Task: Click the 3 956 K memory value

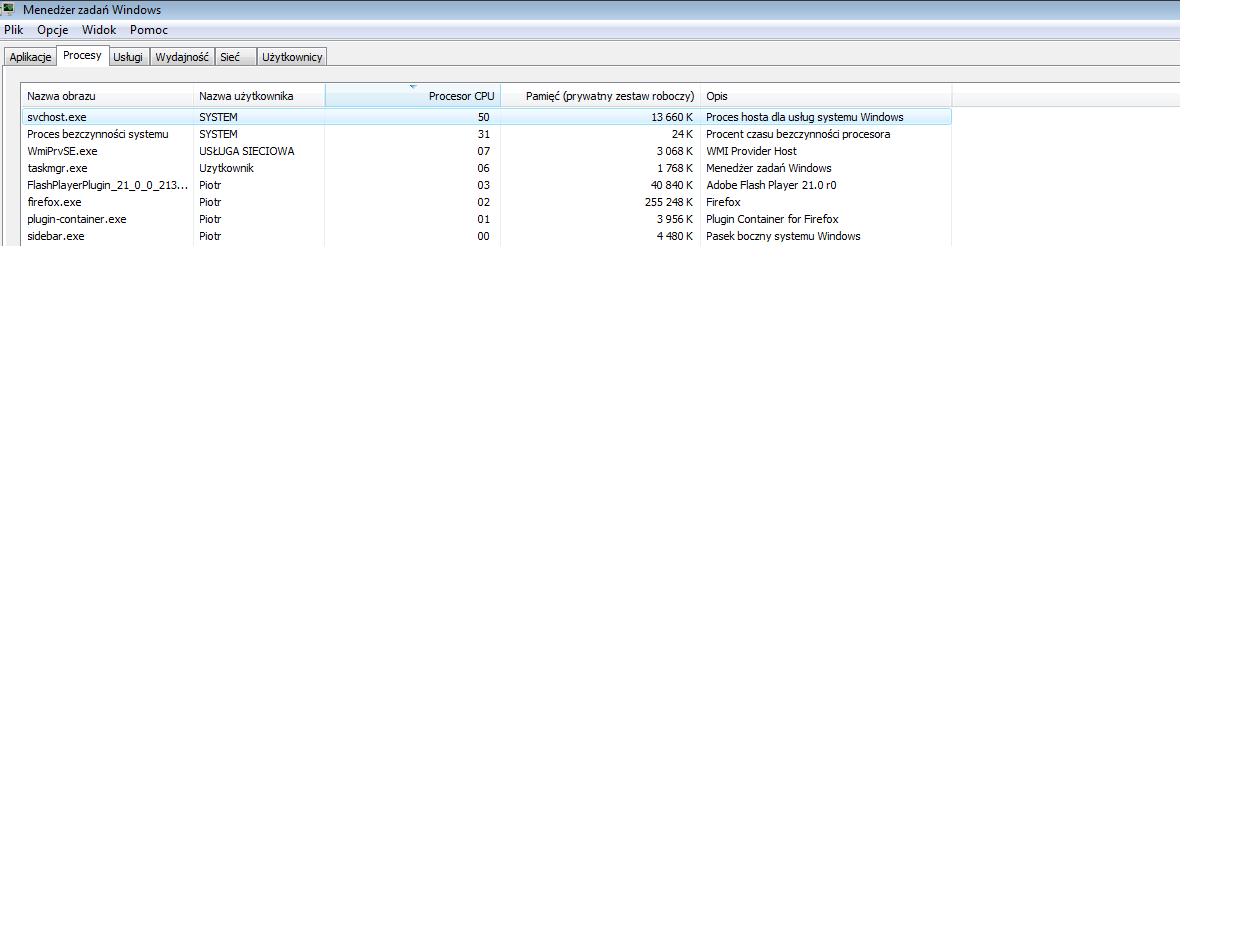Action: 675,219
